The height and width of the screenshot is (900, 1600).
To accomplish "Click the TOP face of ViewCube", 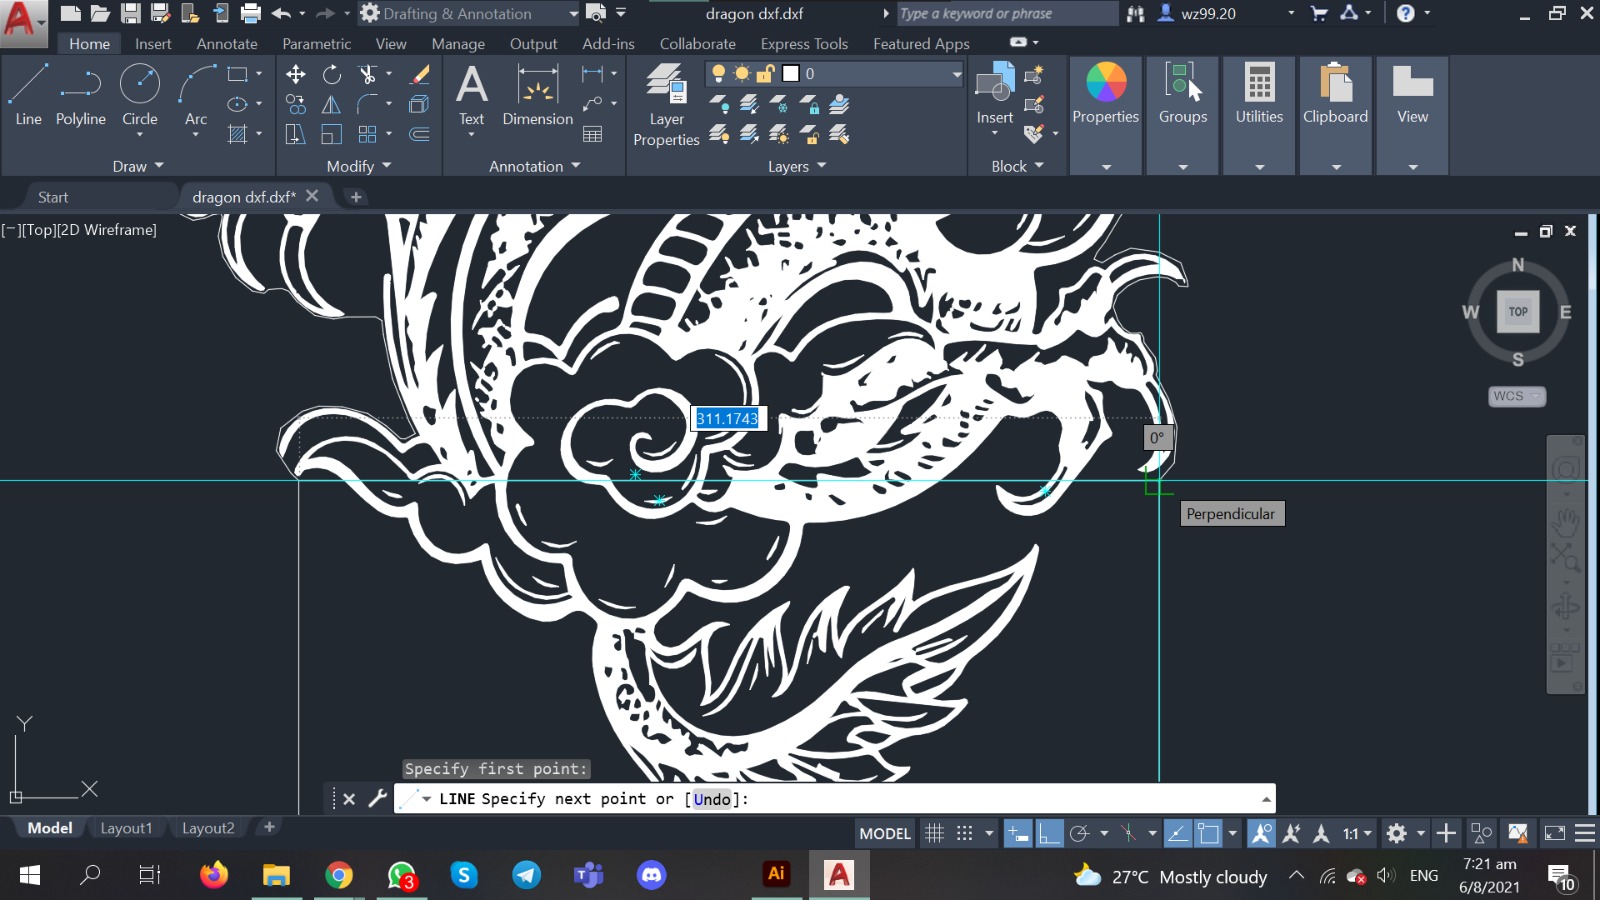I will pyautogui.click(x=1518, y=311).
